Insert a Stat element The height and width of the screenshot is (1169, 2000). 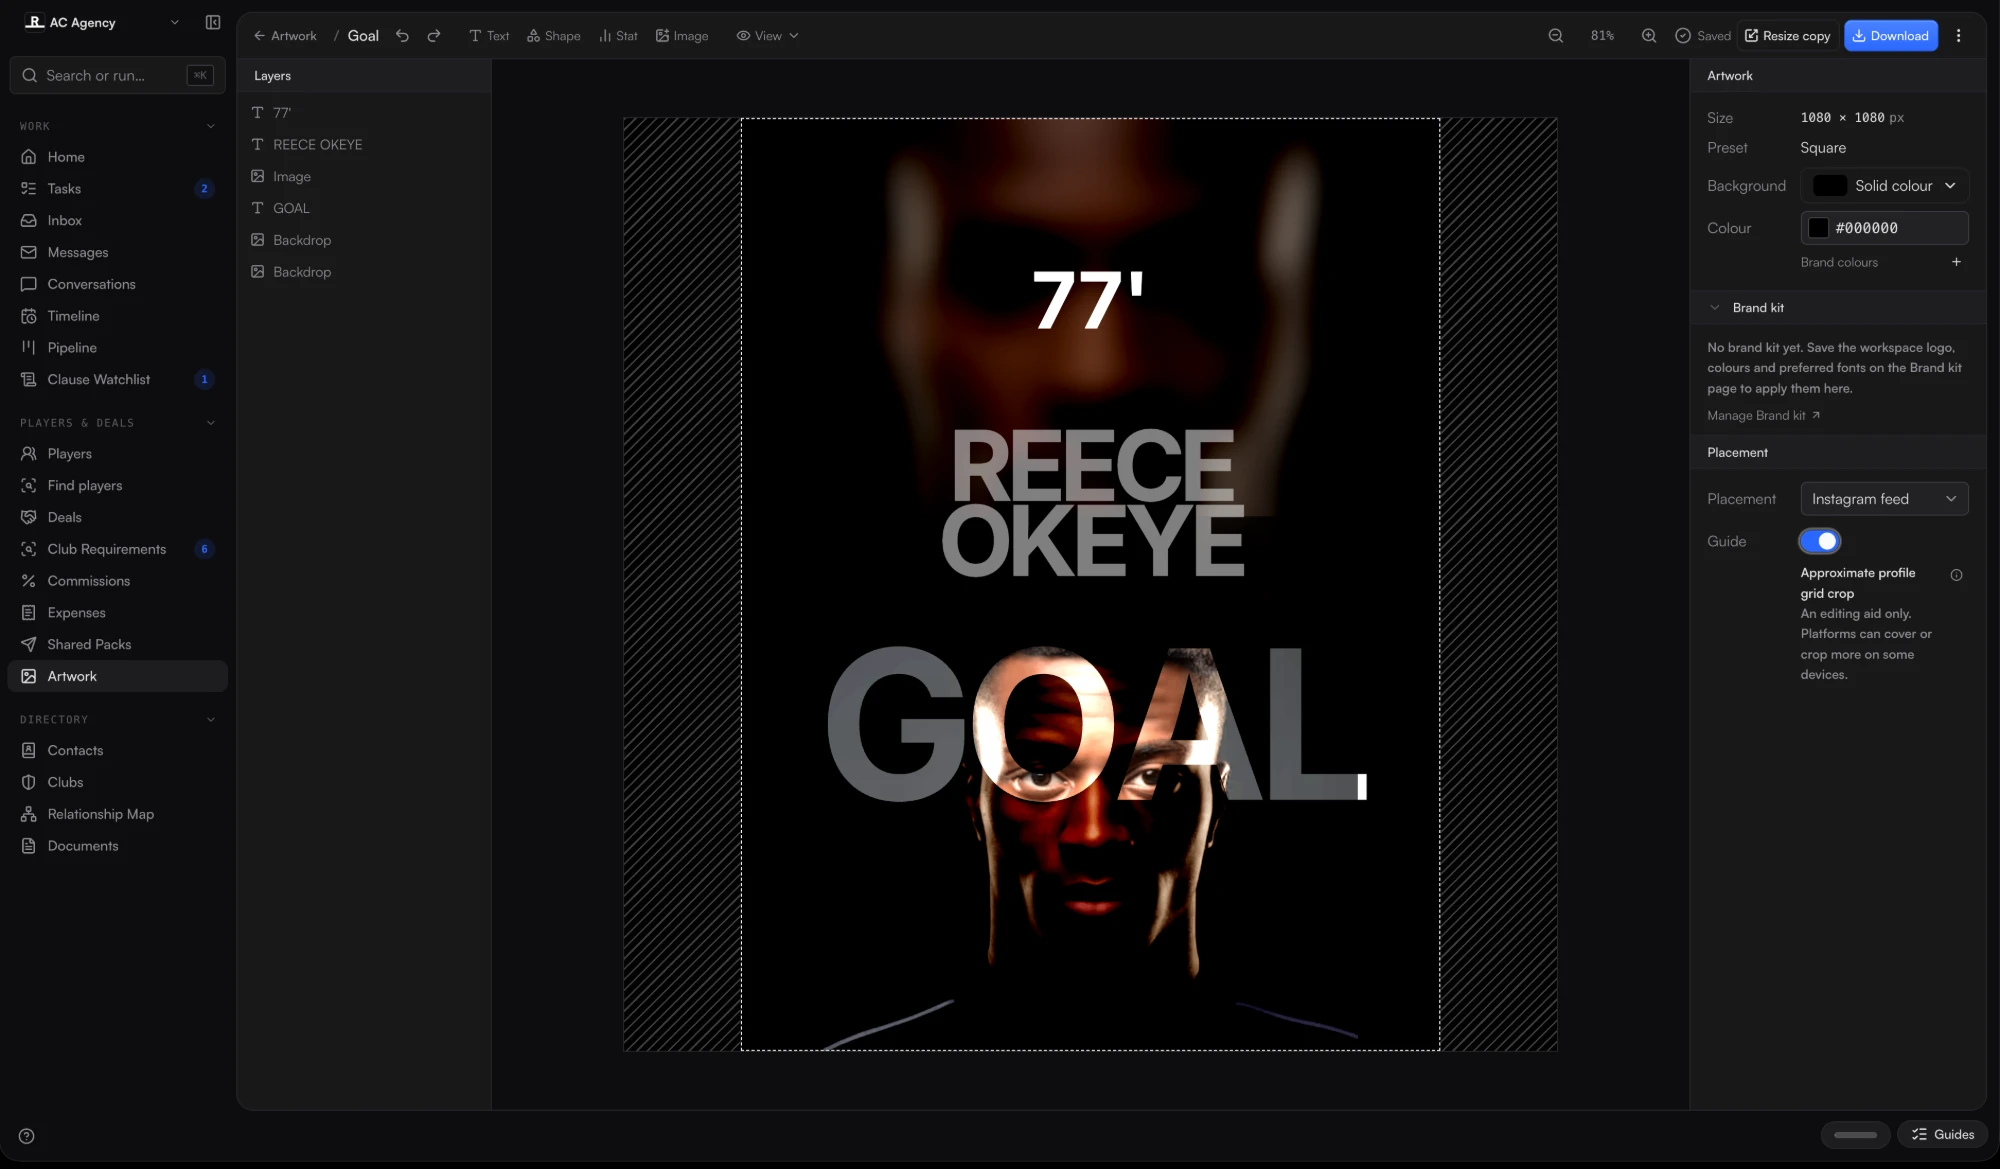618,36
